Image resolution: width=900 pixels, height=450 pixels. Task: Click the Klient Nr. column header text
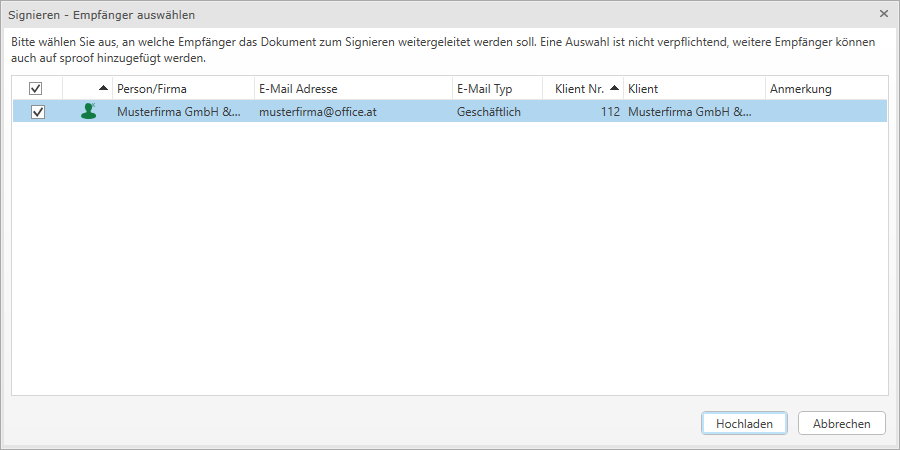(x=578, y=89)
